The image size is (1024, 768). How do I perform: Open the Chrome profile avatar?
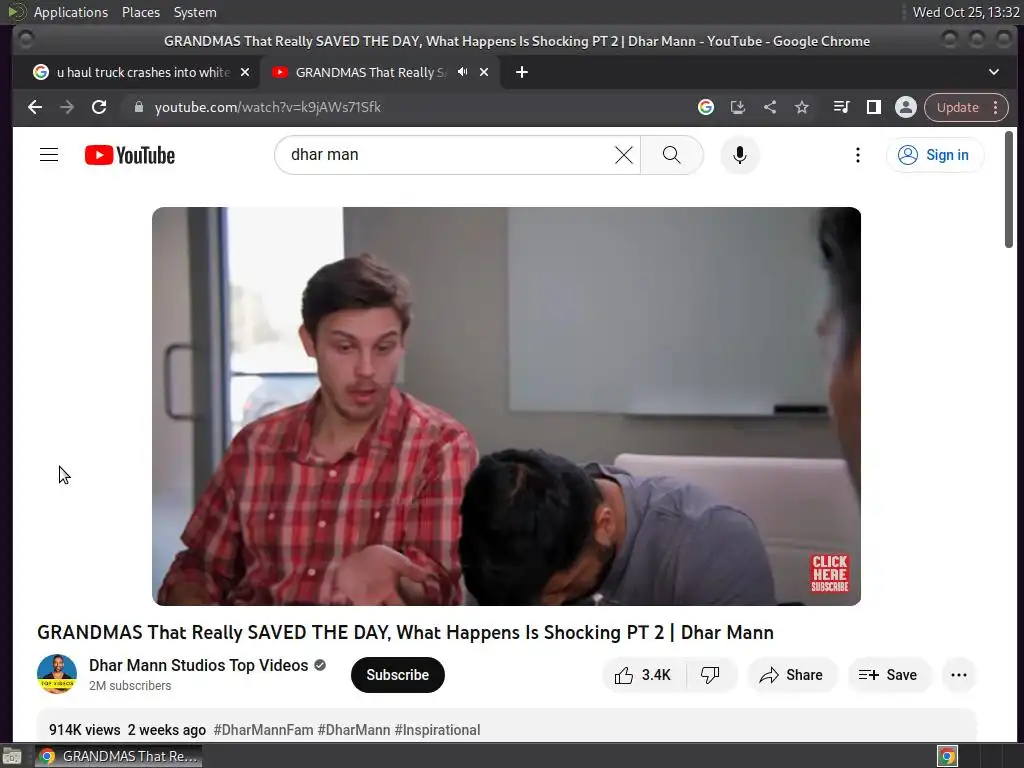tap(906, 107)
